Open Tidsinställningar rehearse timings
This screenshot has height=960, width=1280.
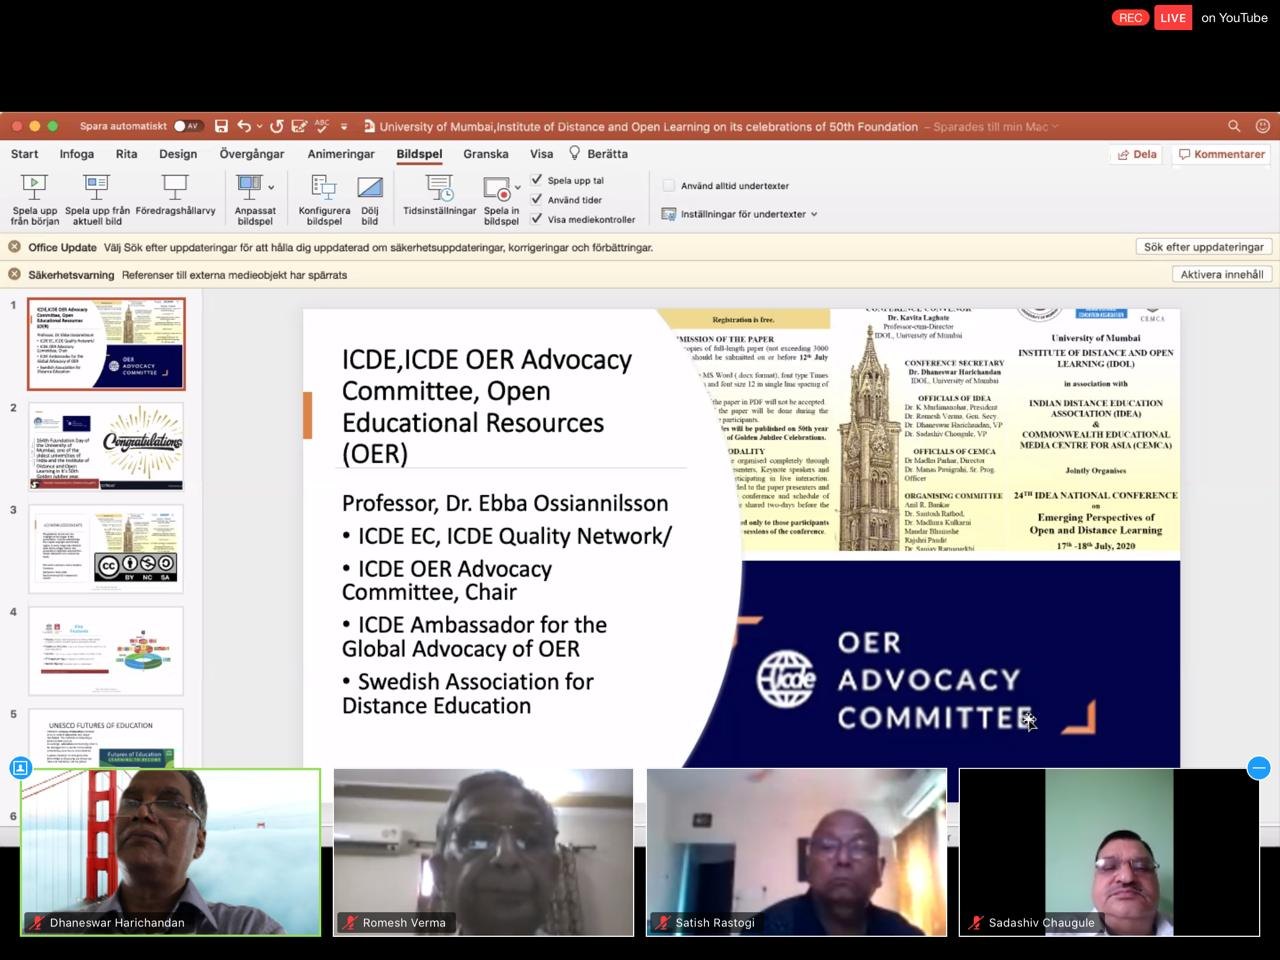pyautogui.click(x=439, y=188)
